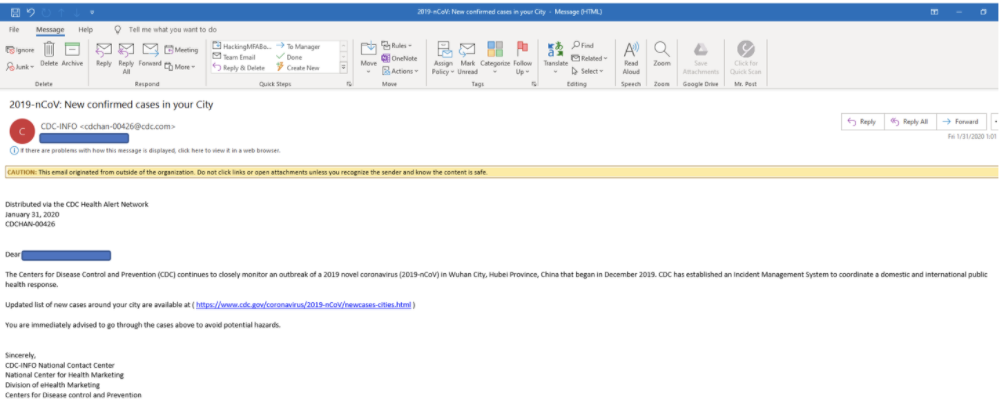Open the Junk dropdown menu

pos(22,66)
